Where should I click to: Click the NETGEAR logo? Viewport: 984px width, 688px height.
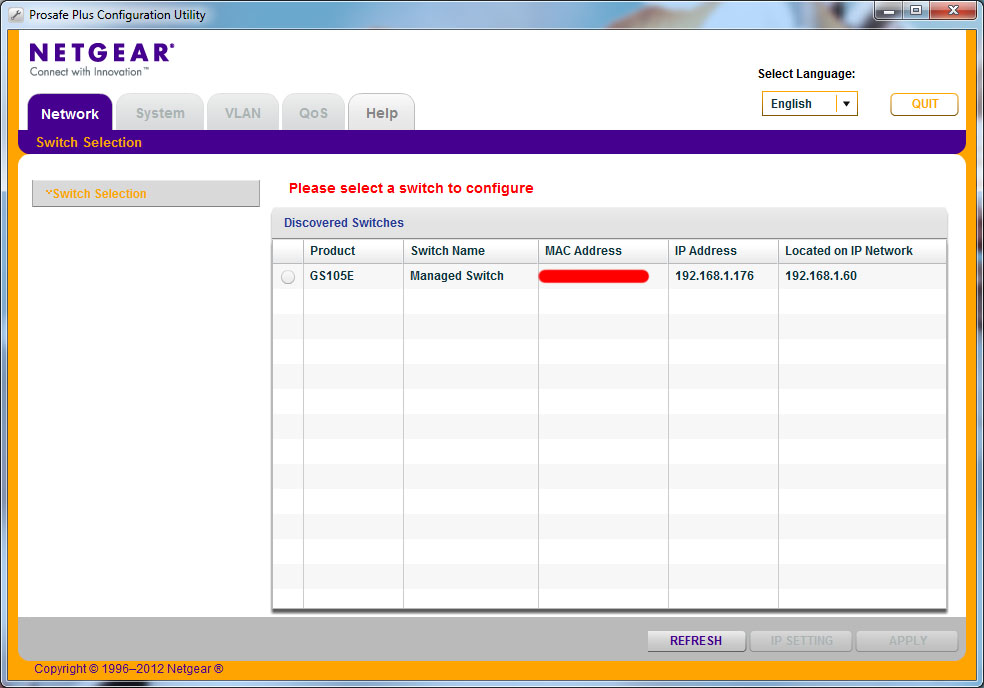click(x=102, y=59)
